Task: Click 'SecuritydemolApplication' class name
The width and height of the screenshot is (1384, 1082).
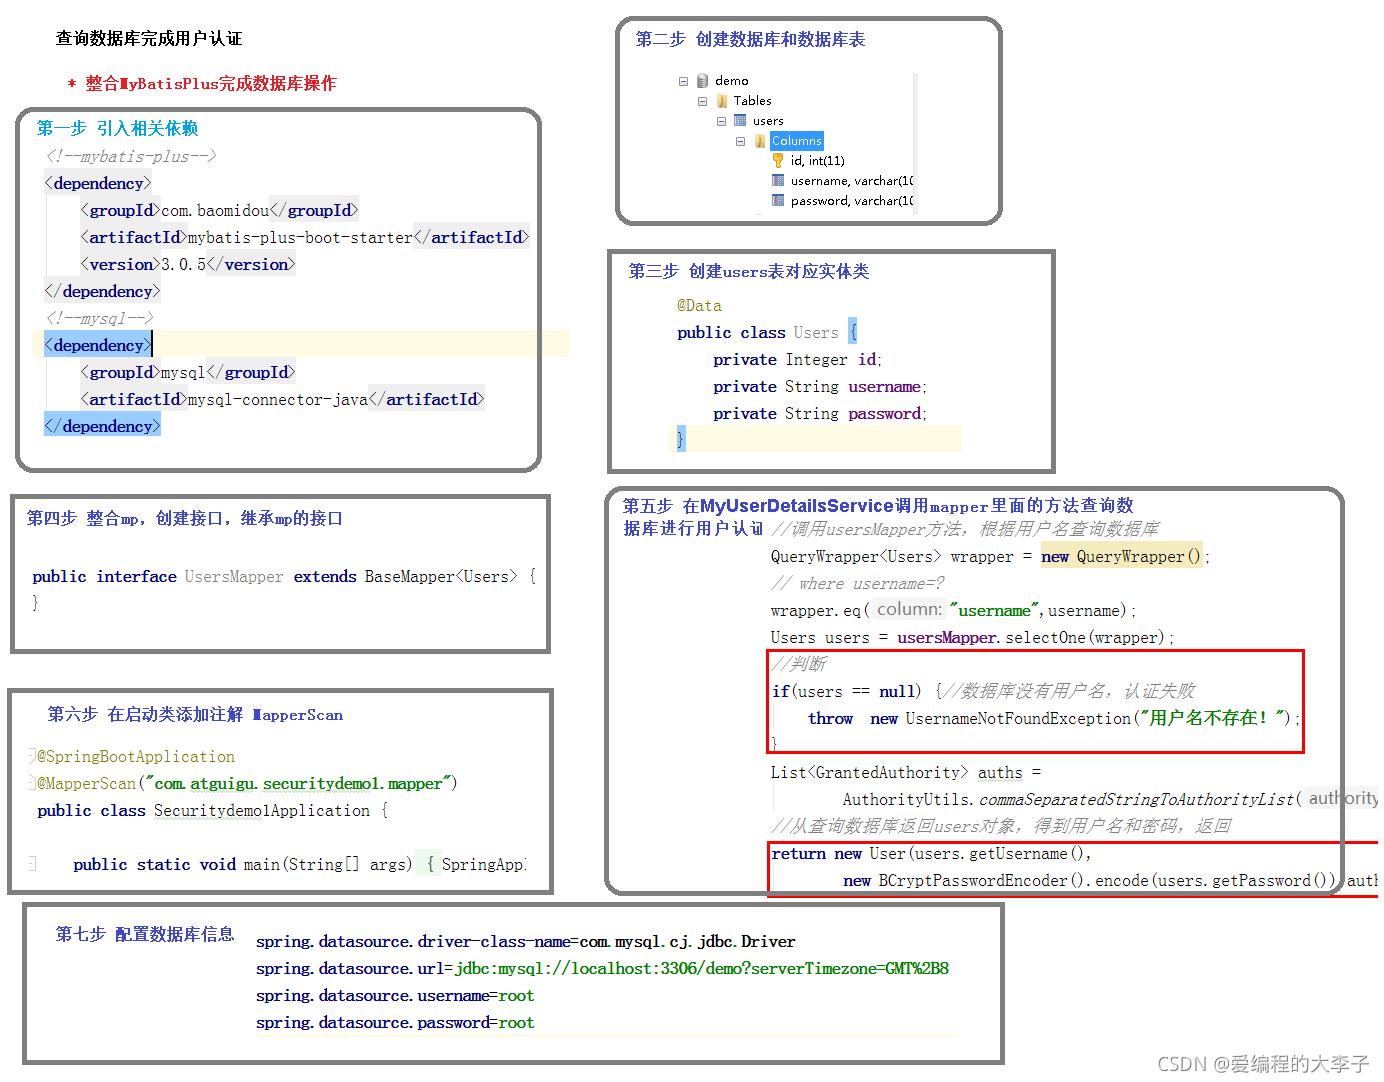Action: [262, 811]
